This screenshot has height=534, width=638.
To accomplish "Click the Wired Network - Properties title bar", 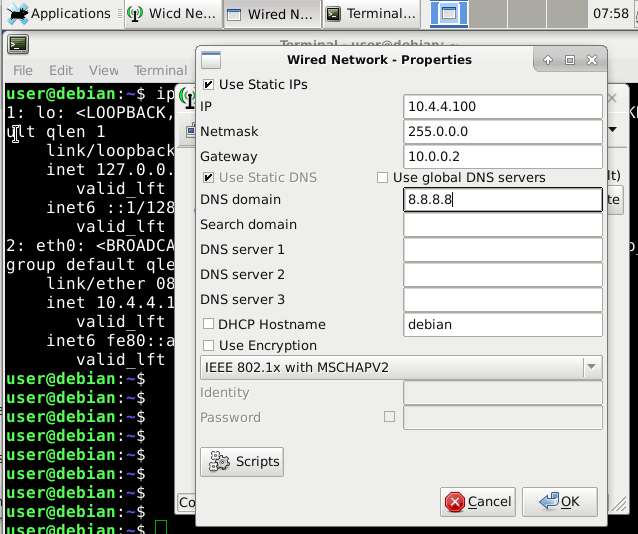I will [379, 60].
